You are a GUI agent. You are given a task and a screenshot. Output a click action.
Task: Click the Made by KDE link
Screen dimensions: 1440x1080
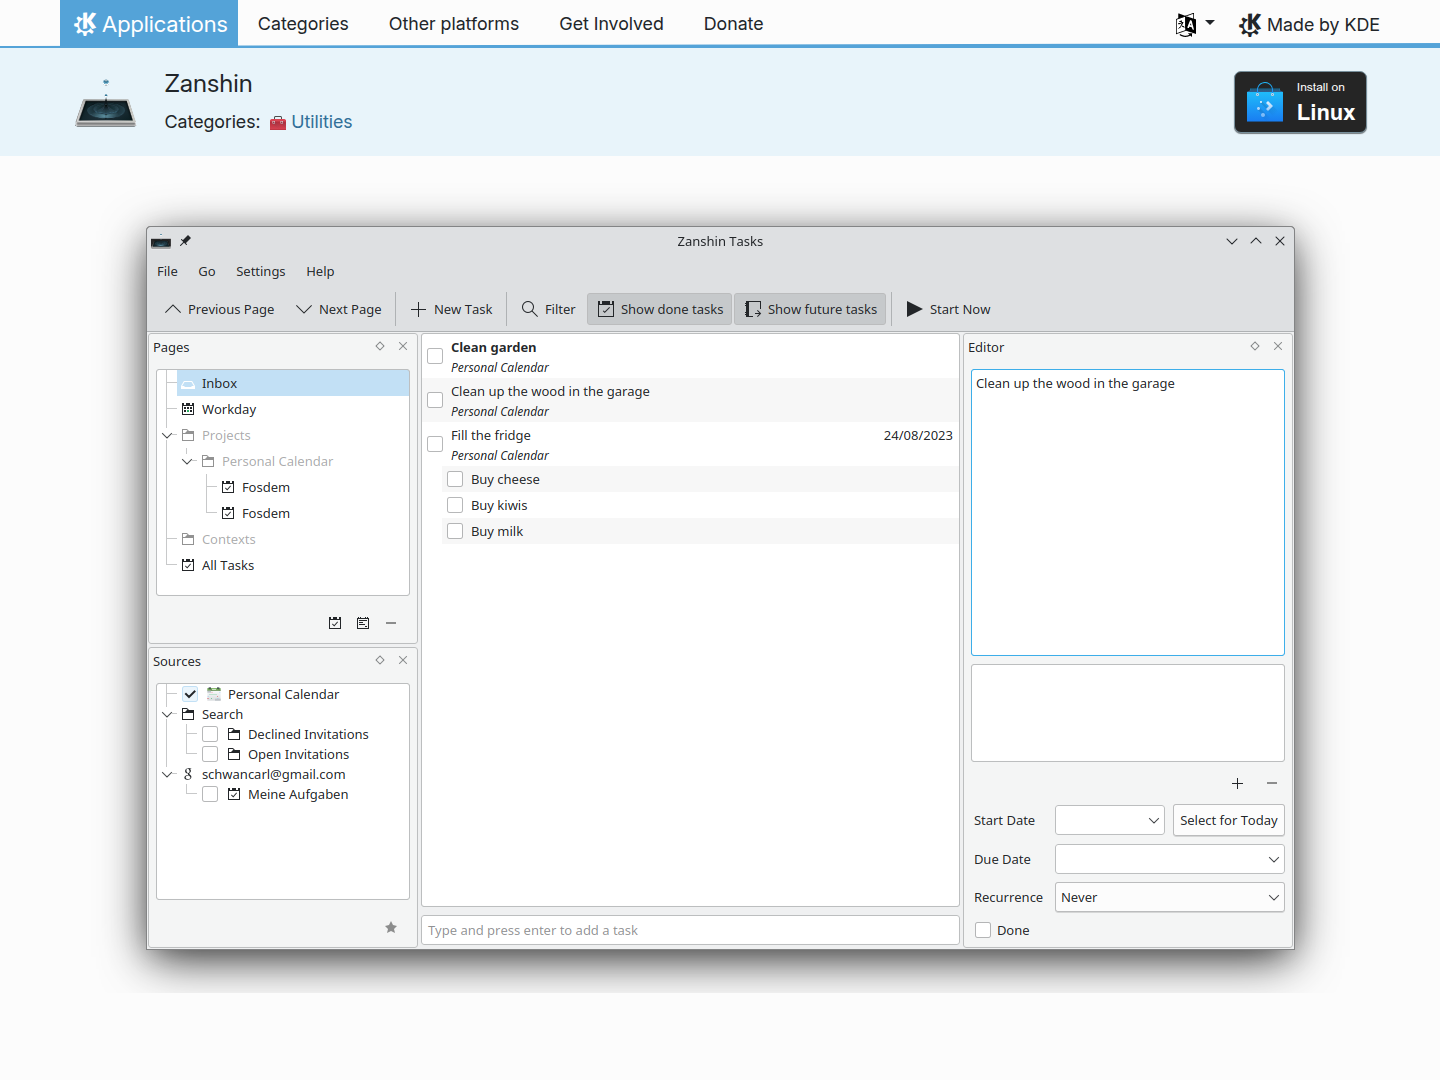(x=1309, y=24)
